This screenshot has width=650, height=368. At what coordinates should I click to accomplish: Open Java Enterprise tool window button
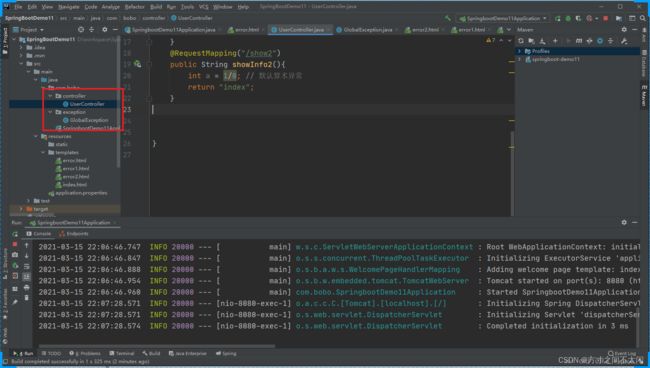click(x=187, y=353)
